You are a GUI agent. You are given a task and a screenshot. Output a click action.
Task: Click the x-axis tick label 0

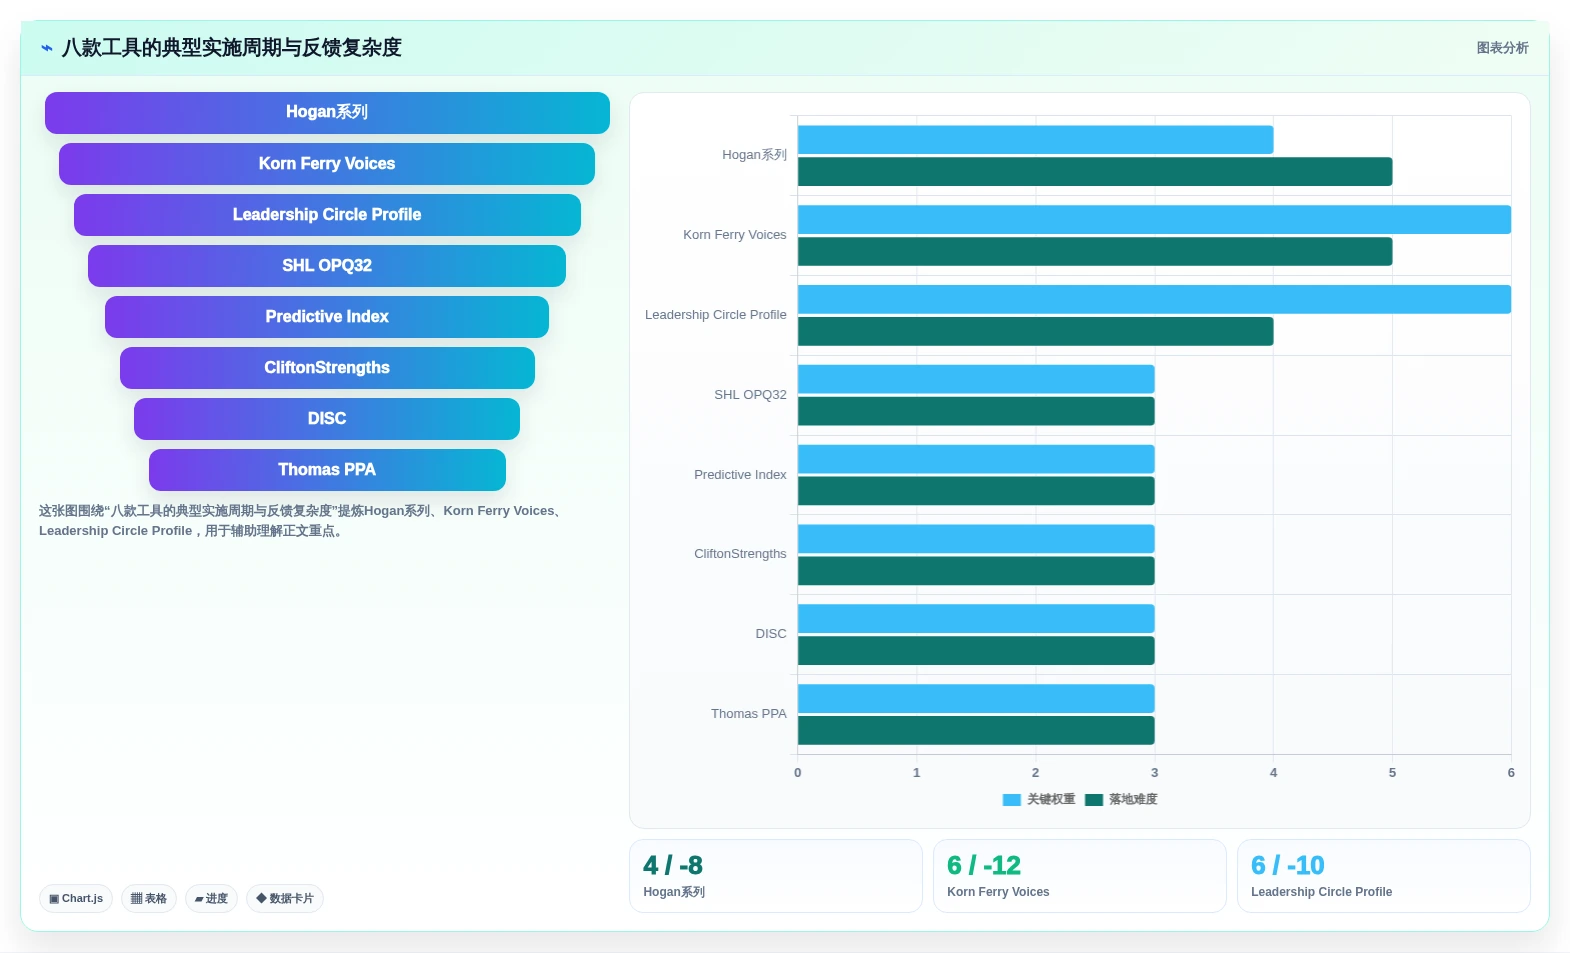(797, 773)
